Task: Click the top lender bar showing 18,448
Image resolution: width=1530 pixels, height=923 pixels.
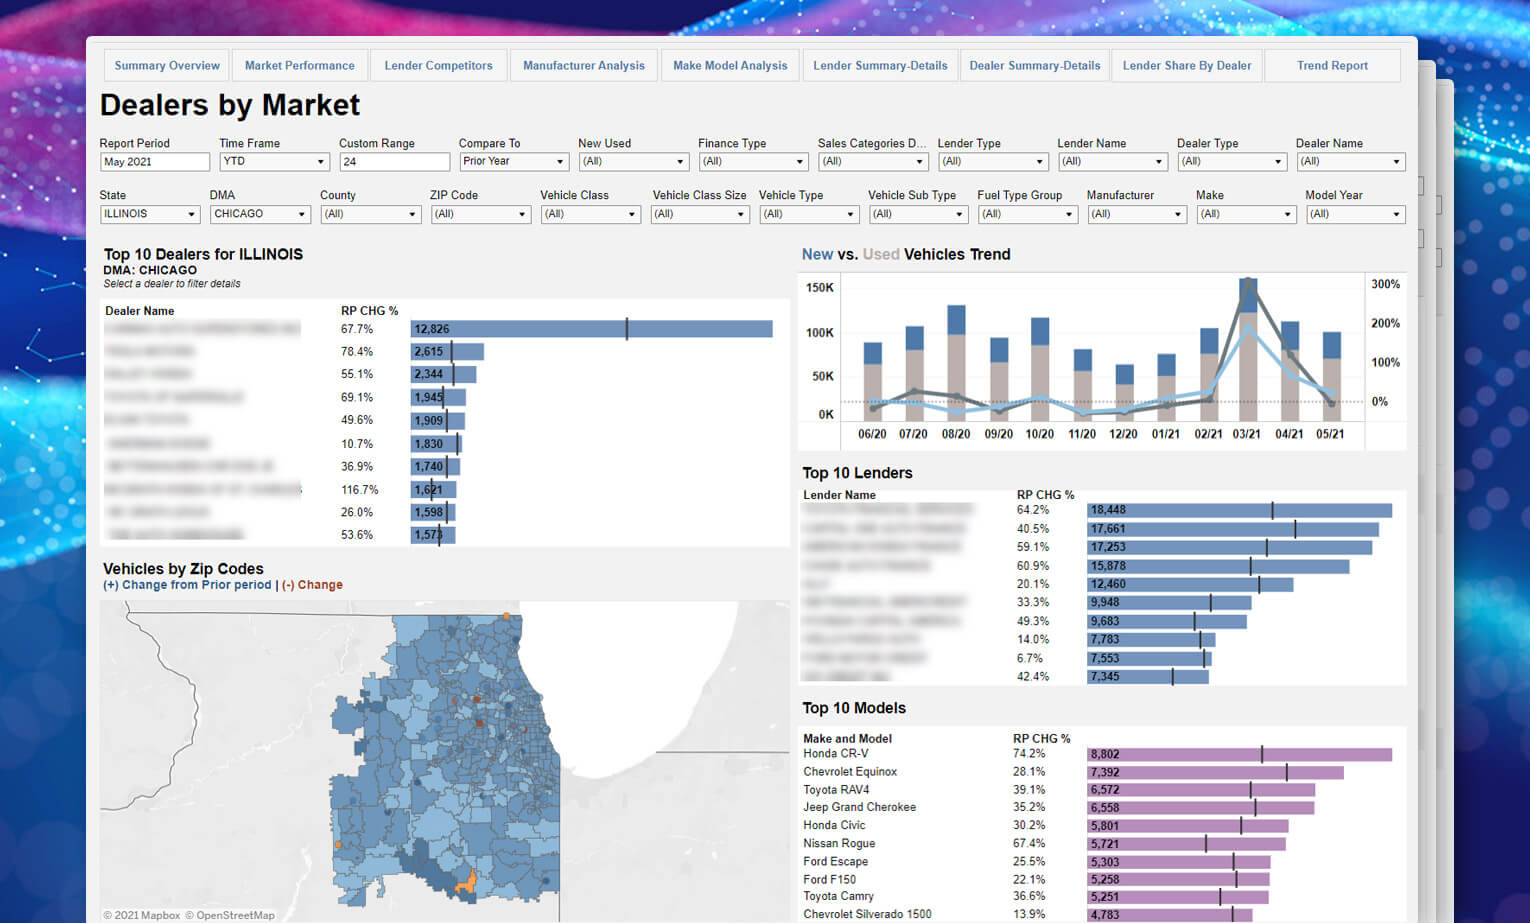Action: click(x=1238, y=510)
